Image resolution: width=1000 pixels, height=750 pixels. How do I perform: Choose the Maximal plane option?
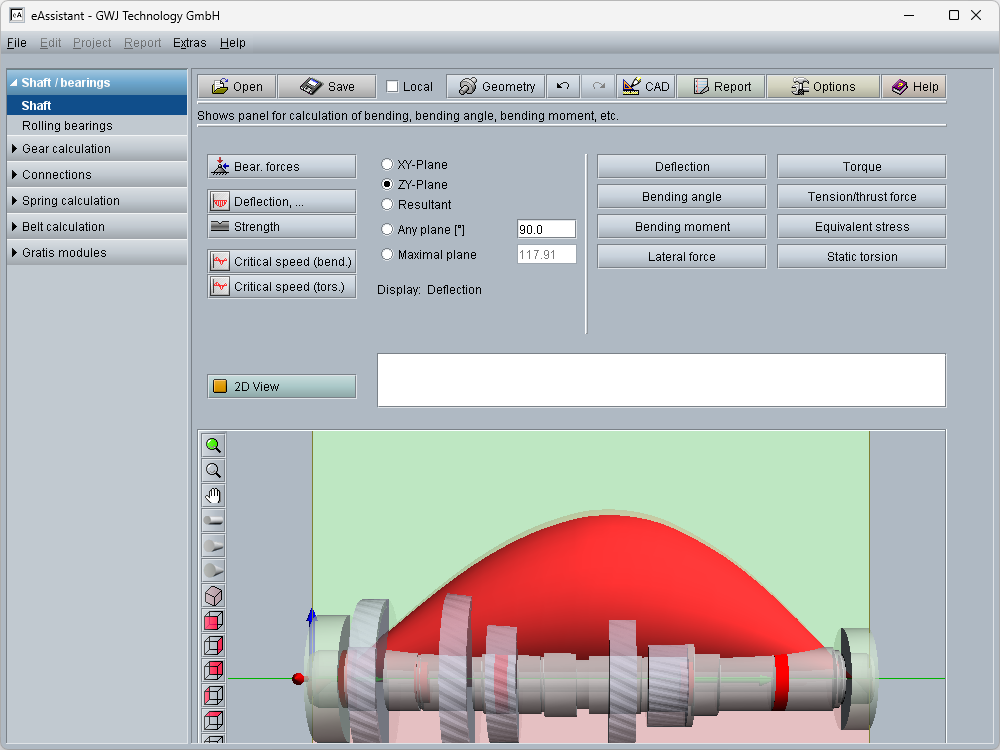click(x=387, y=255)
